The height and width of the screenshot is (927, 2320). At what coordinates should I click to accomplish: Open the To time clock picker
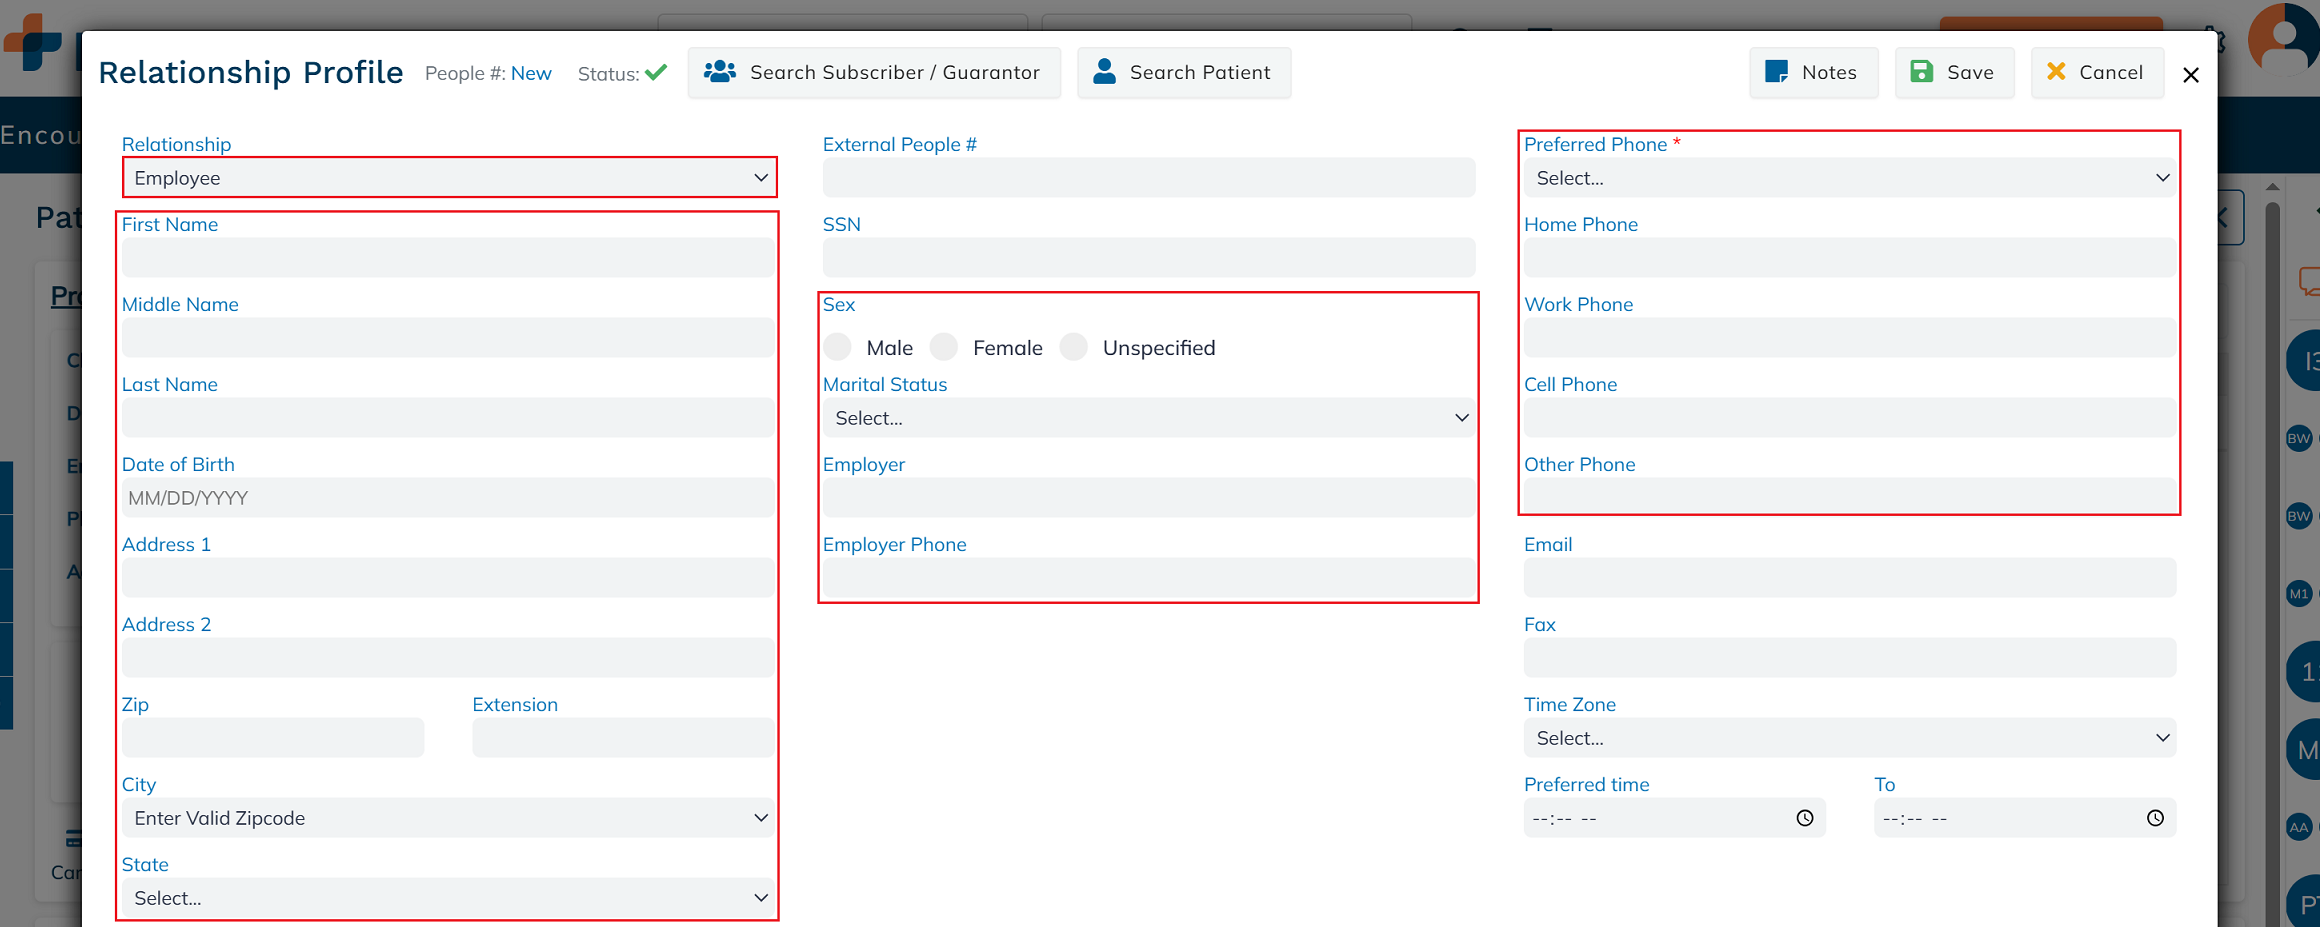click(2154, 818)
